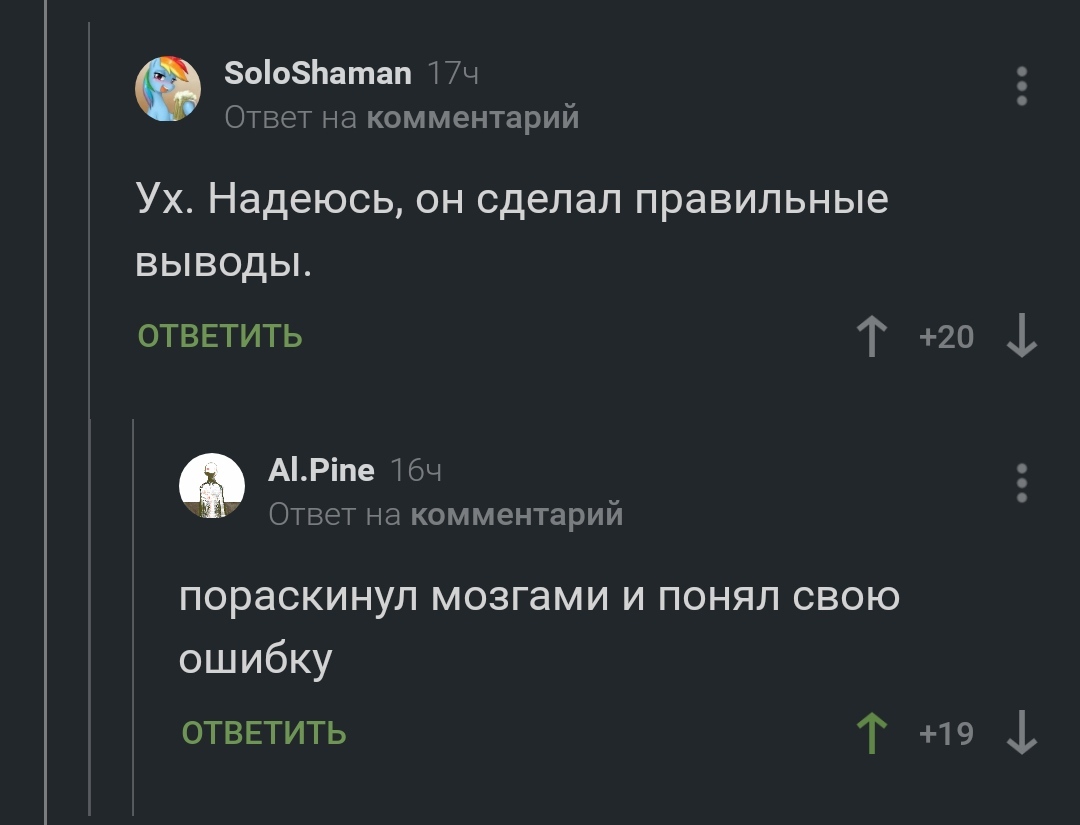Downvote SoloShaman's comment
The width and height of the screenshot is (1080, 825).
point(1021,337)
